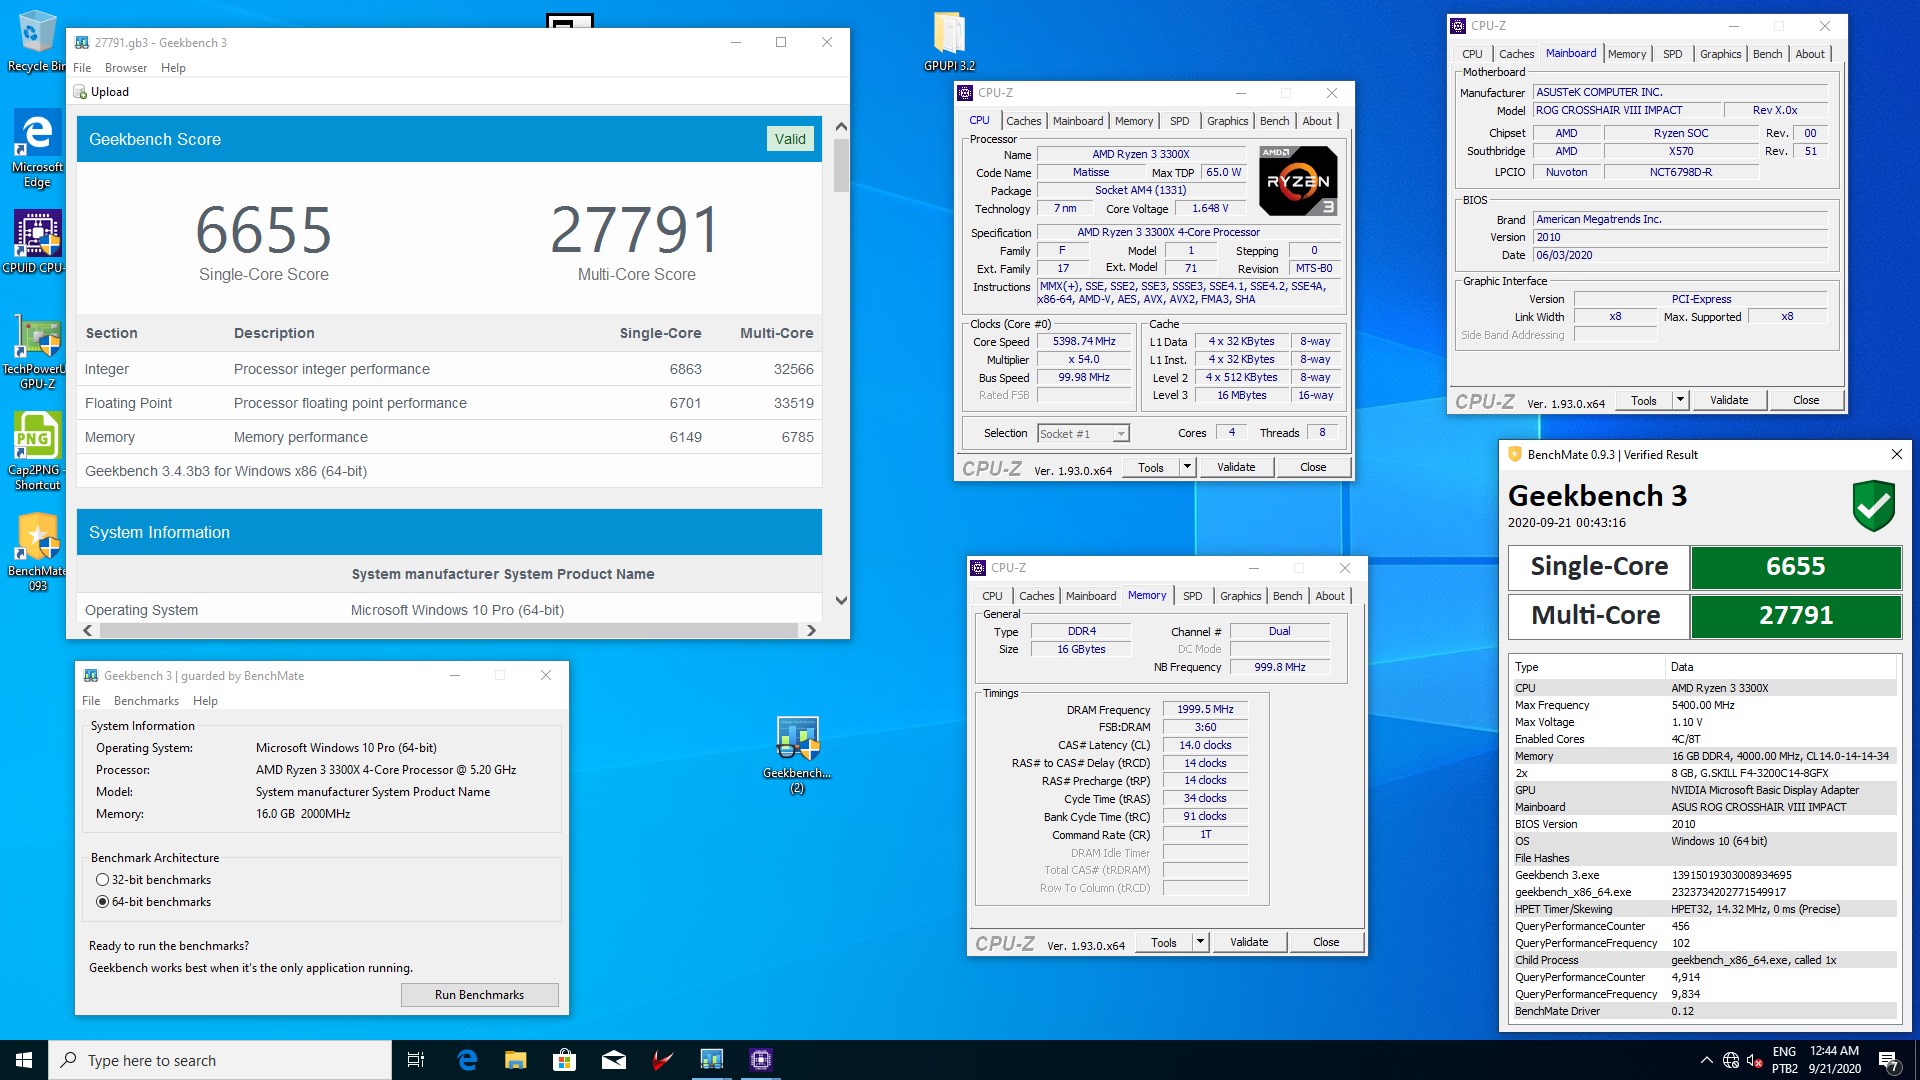The image size is (1920, 1080).
Task: Open BenchMate 093 desktop shortcut
Action: pos(37,552)
